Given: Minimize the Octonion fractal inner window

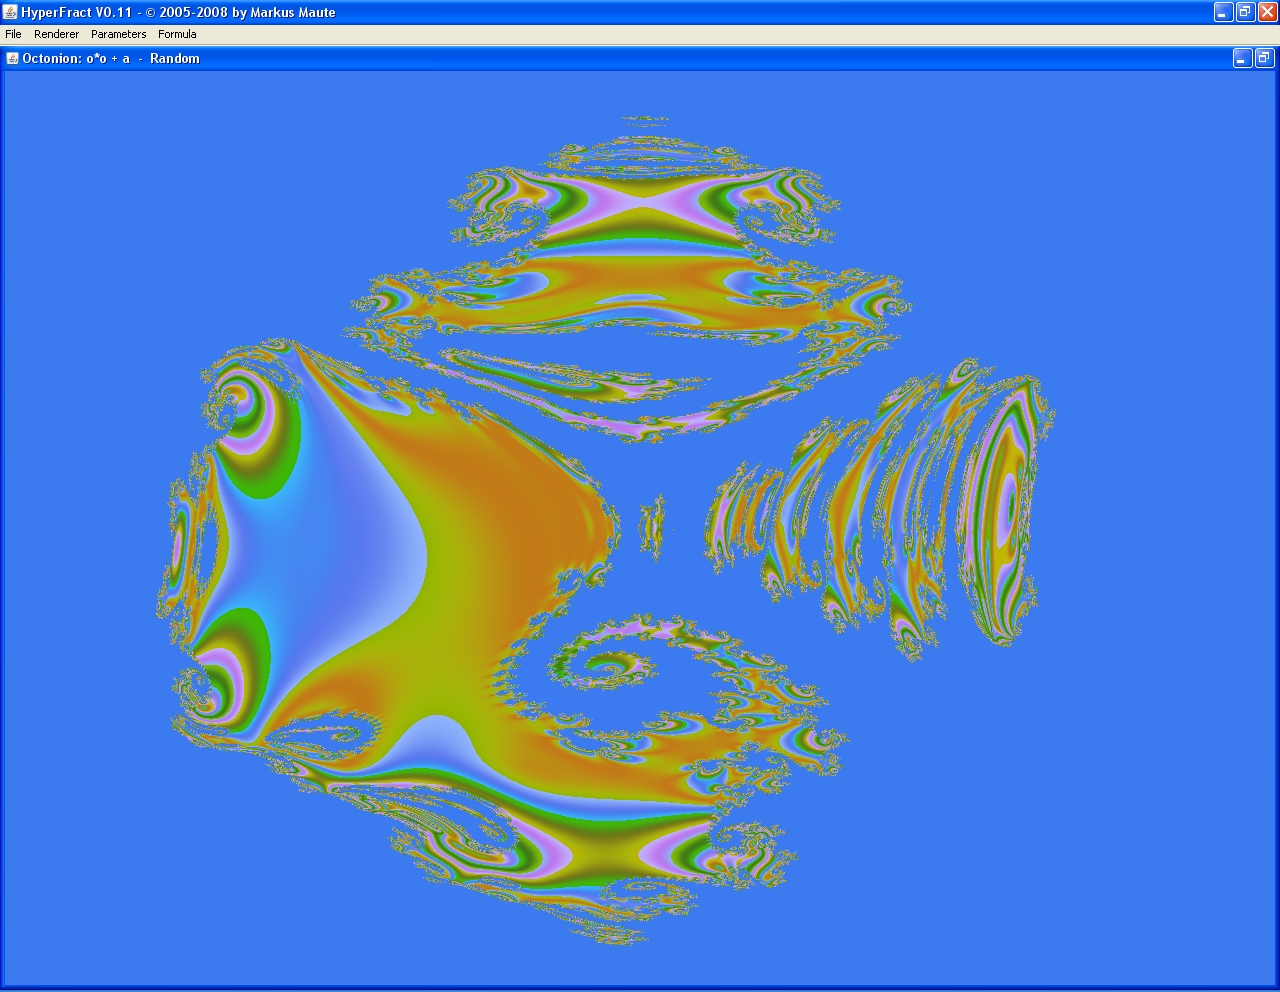Looking at the screenshot, I should (1242, 59).
